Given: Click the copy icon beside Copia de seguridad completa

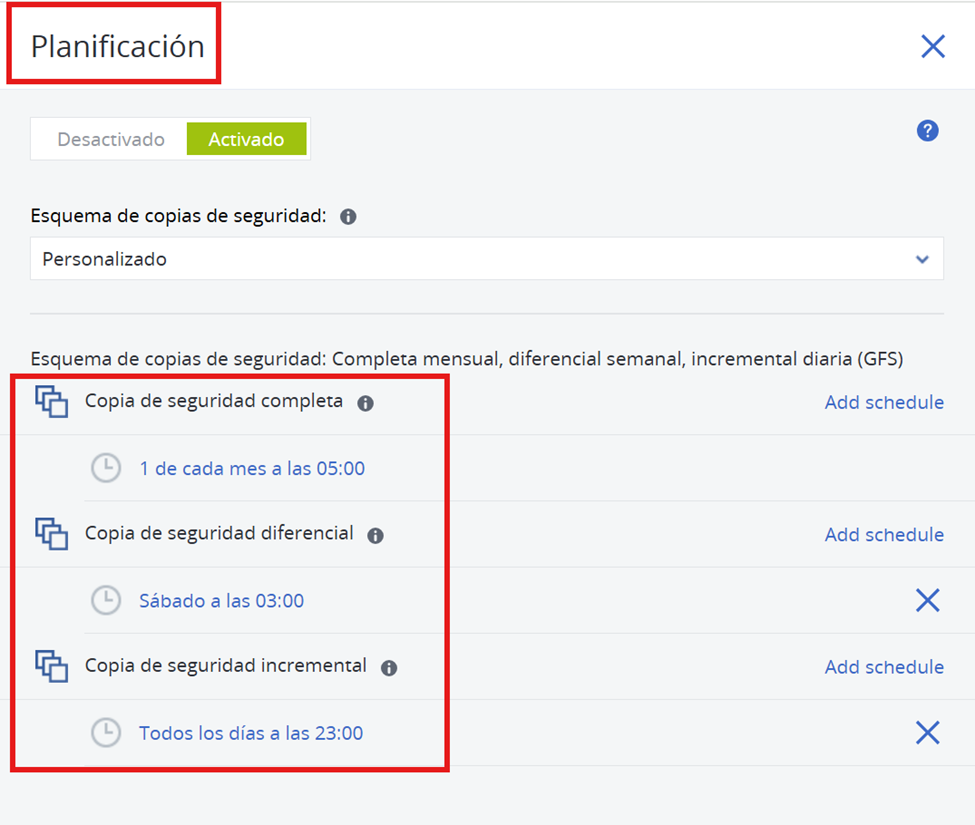Looking at the screenshot, I should [x=52, y=402].
